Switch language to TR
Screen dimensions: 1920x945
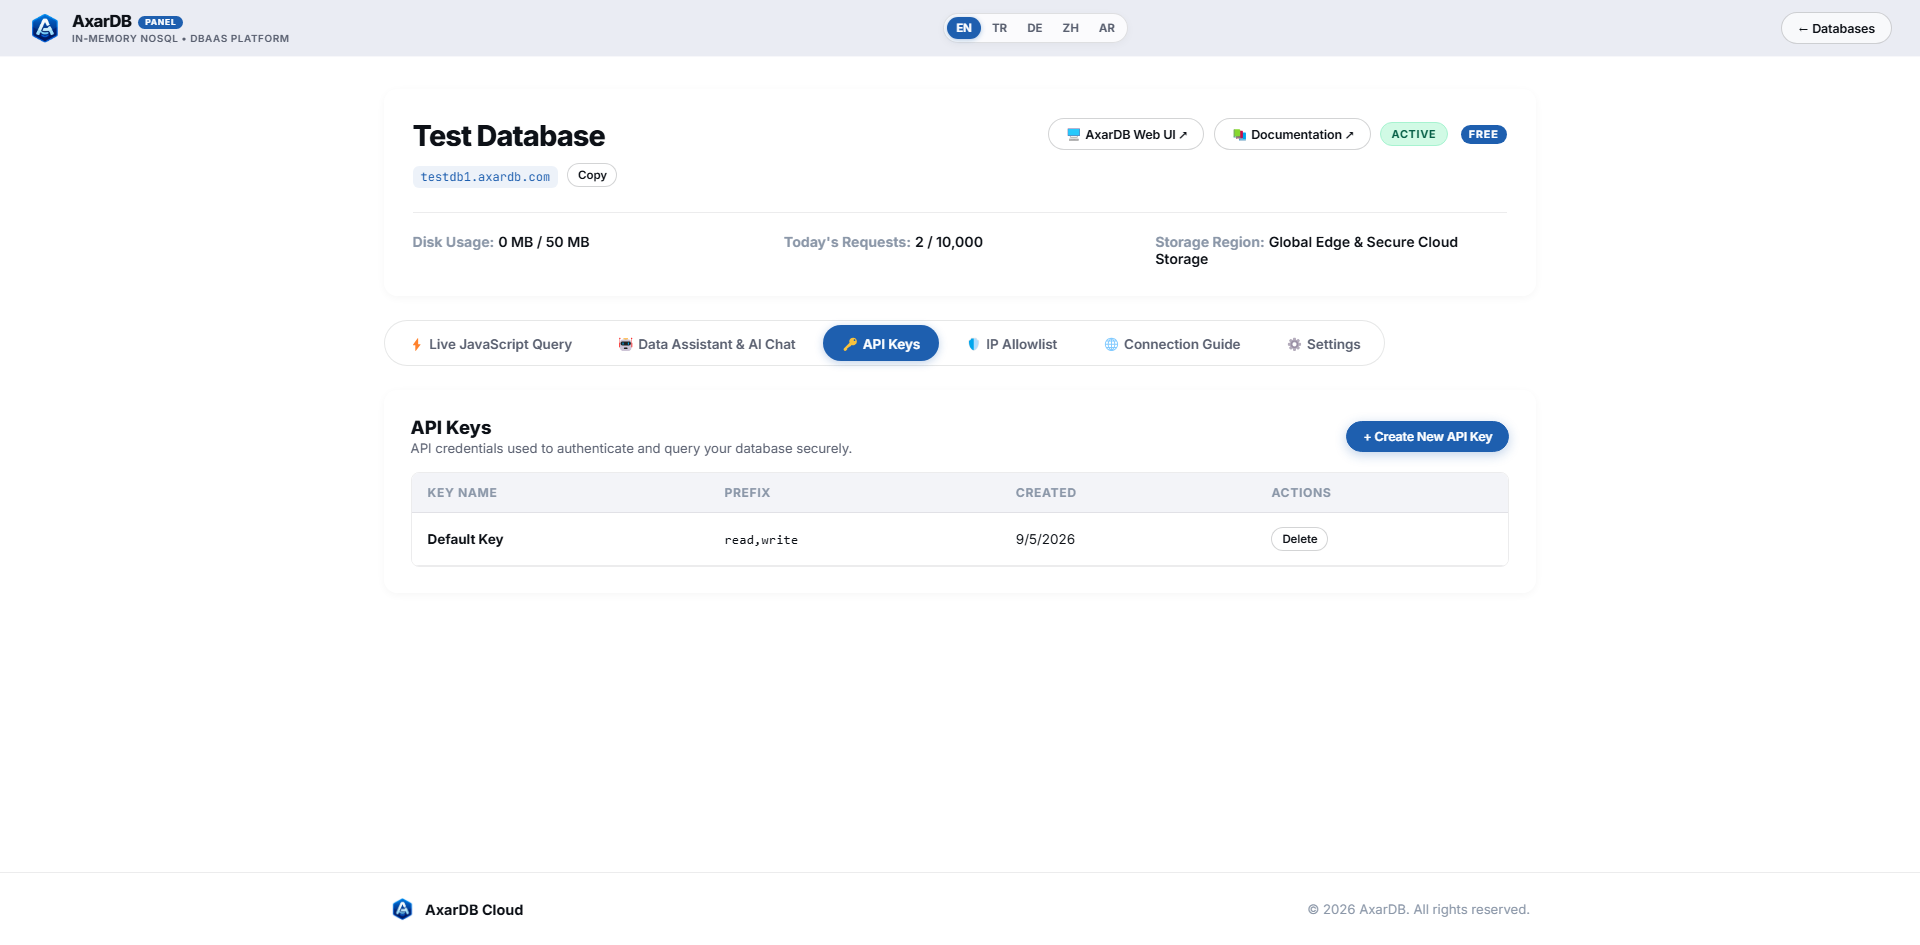pos(1000,28)
